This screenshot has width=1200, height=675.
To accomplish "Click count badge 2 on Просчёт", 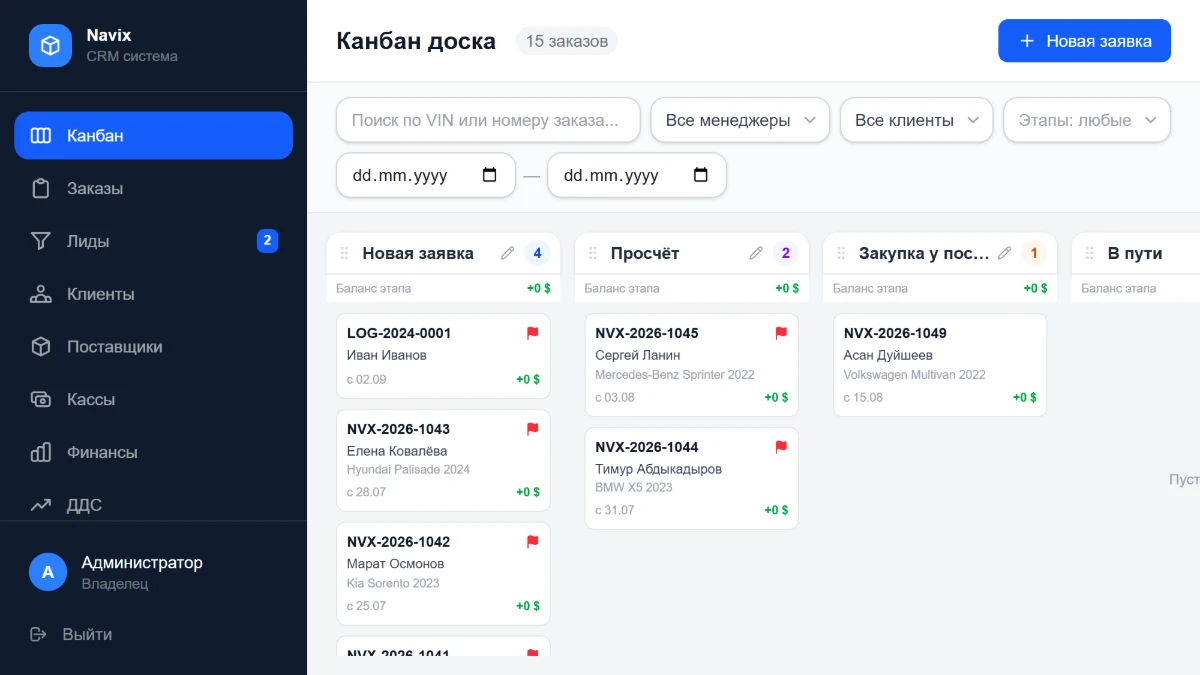I will (785, 253).
